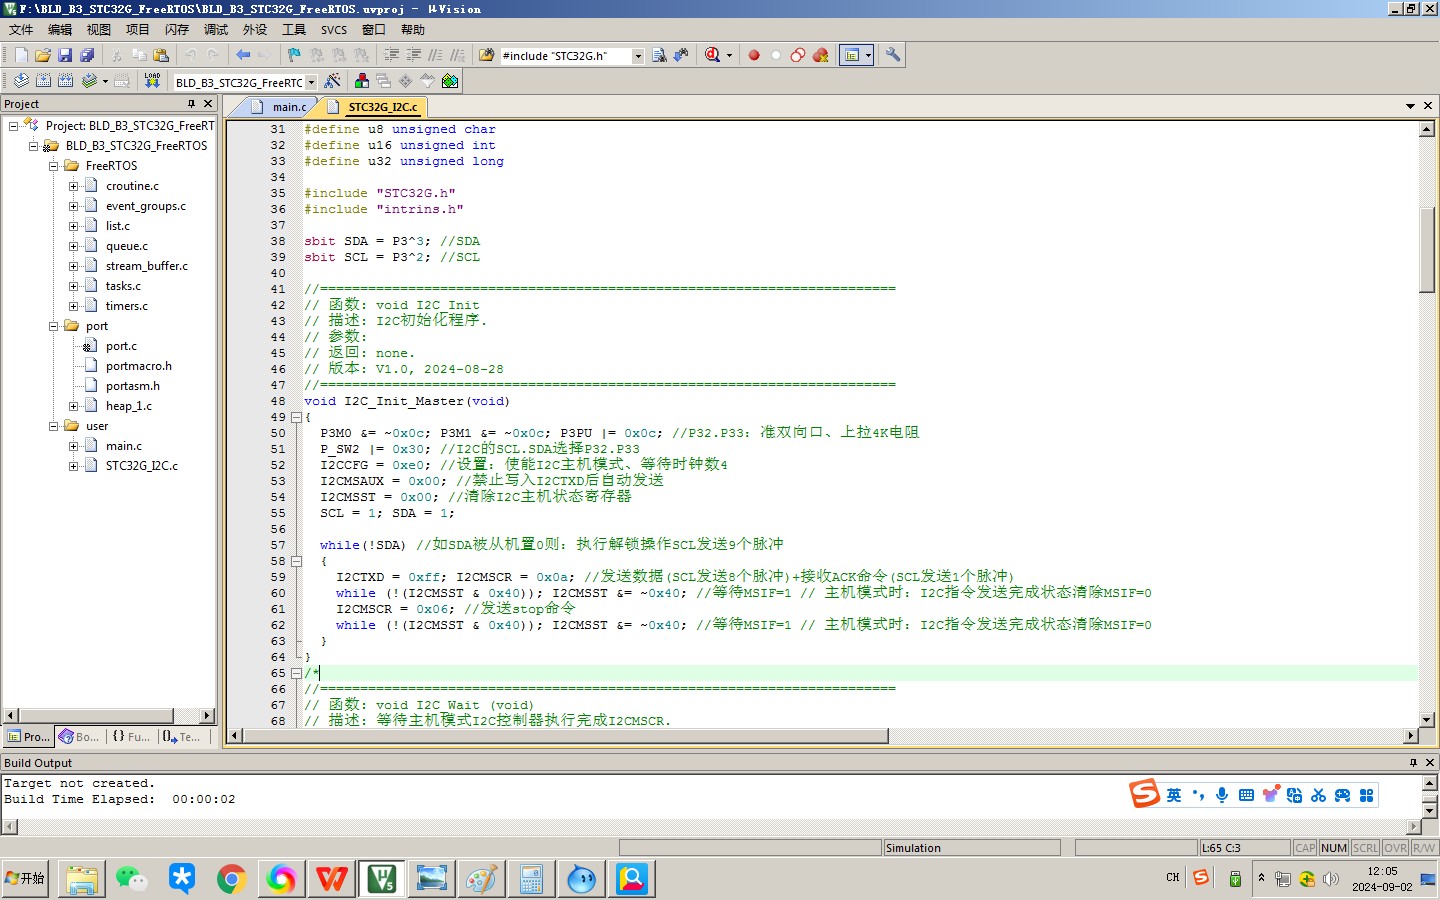Collapse the port folder in the Project tree
Image resolution: width=1440 pixels, height=900 pixels.
54,326
